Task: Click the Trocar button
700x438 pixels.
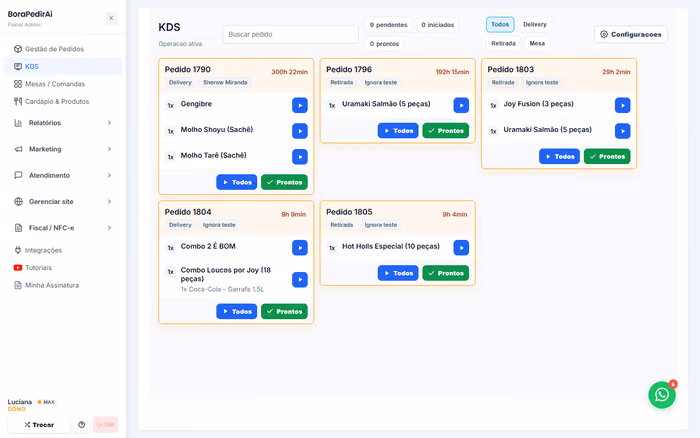Action: tap(39, 425)
